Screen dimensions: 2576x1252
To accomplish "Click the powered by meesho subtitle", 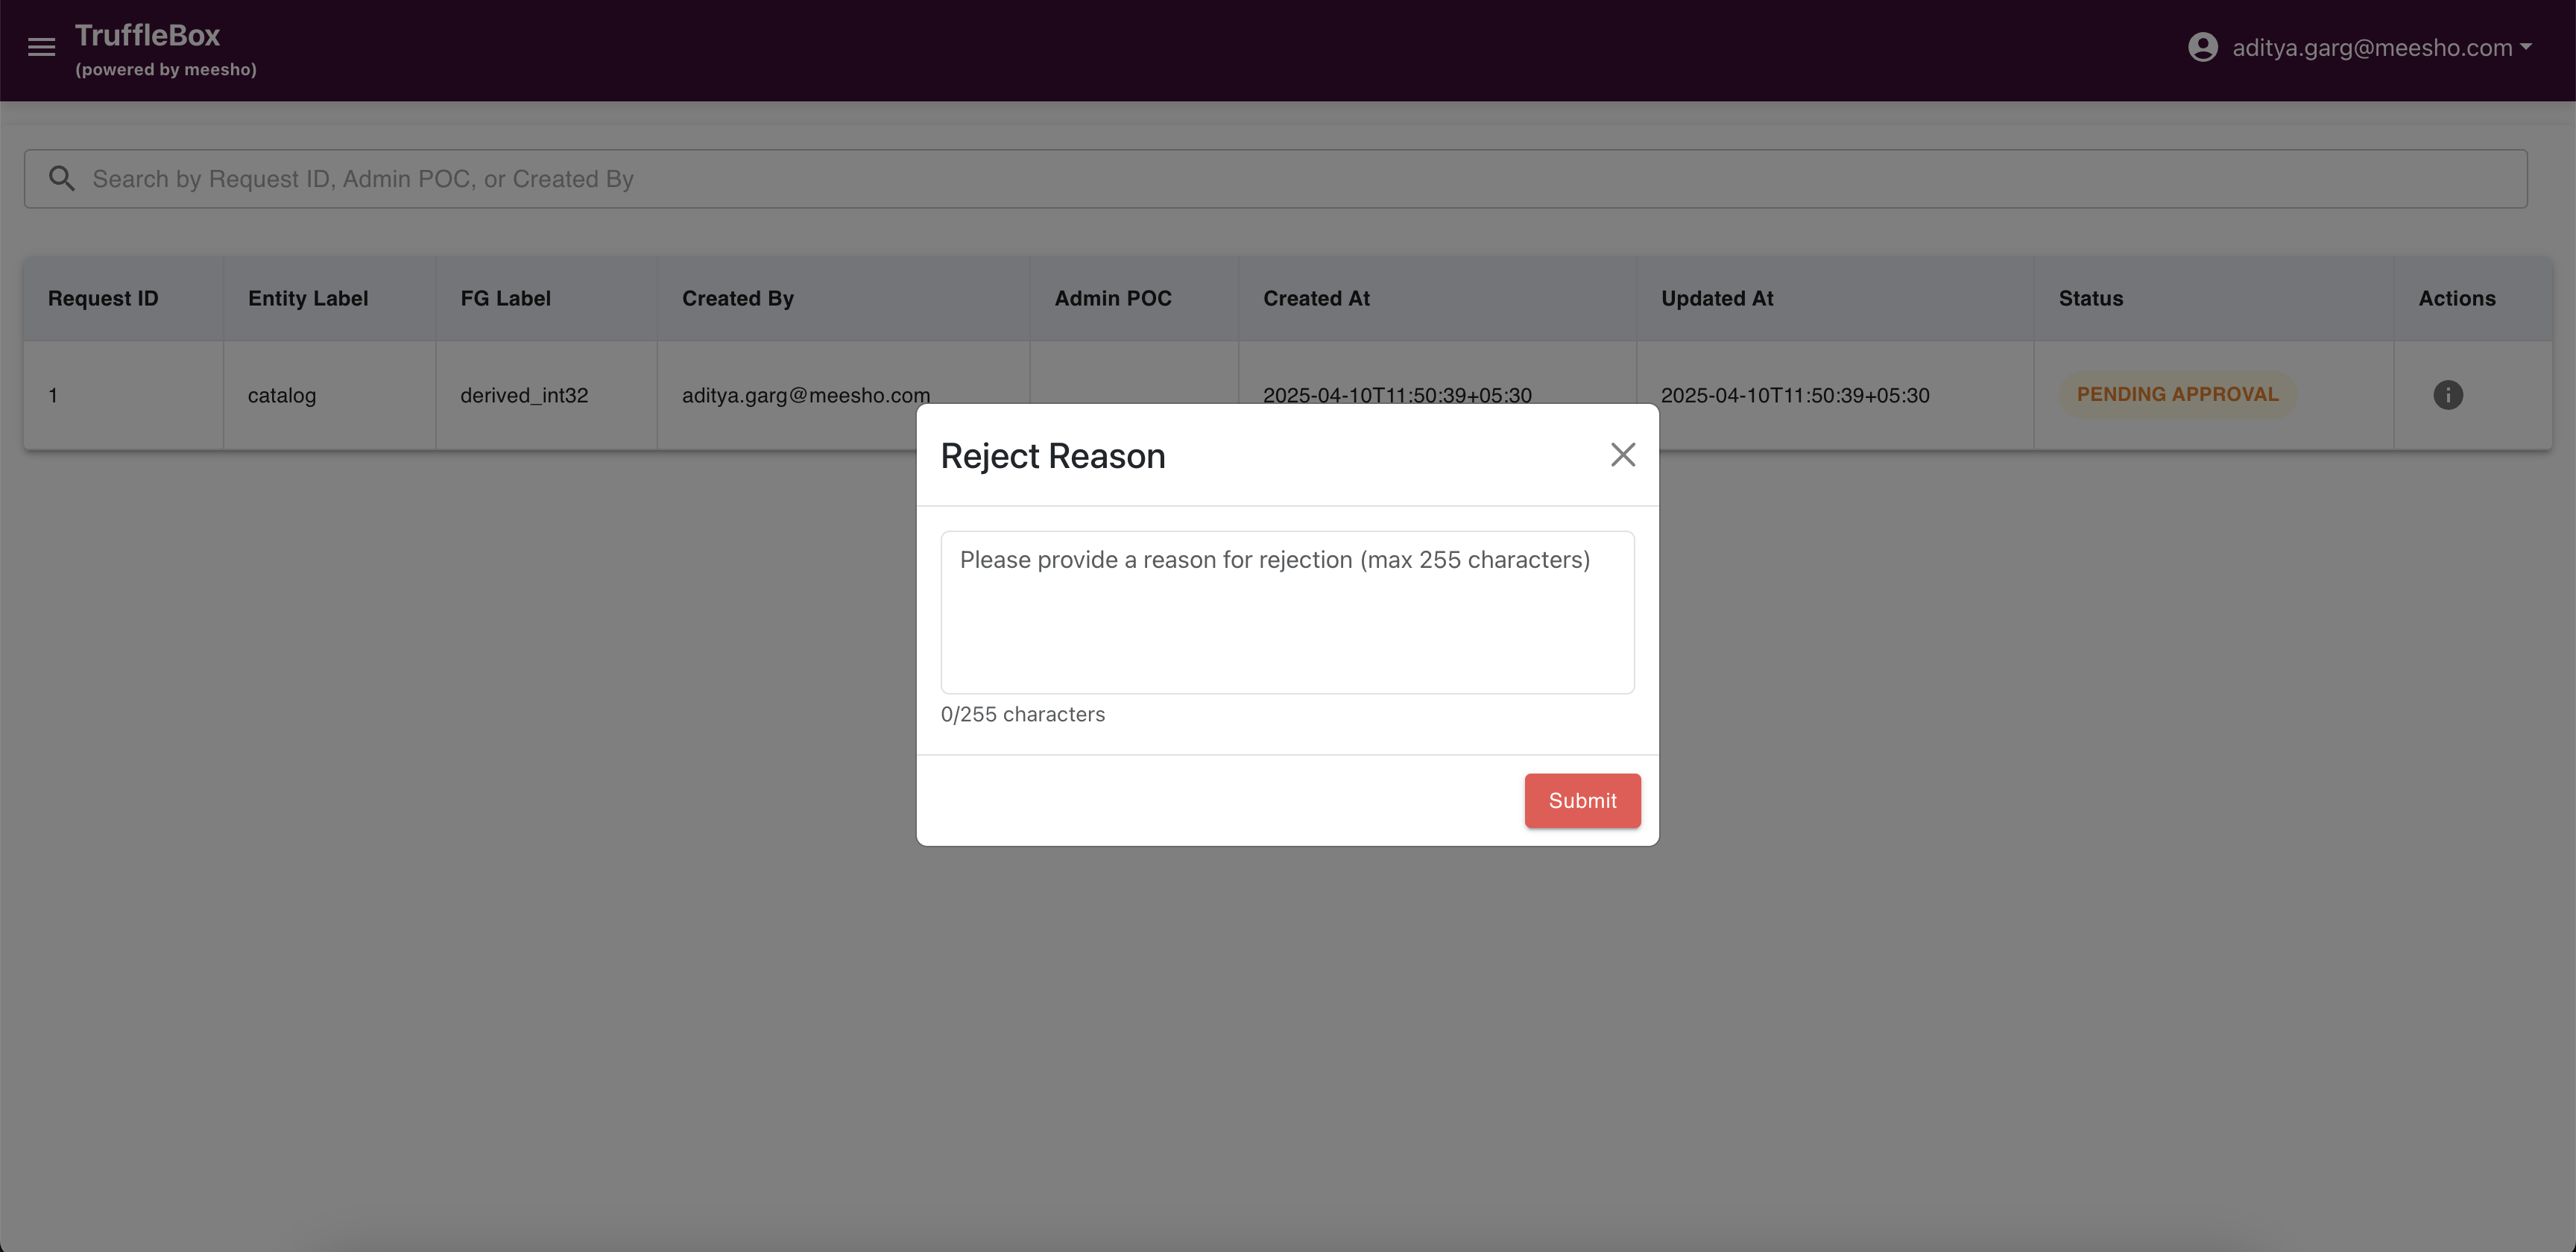I will pyautogui.click(x=166, y=69).
